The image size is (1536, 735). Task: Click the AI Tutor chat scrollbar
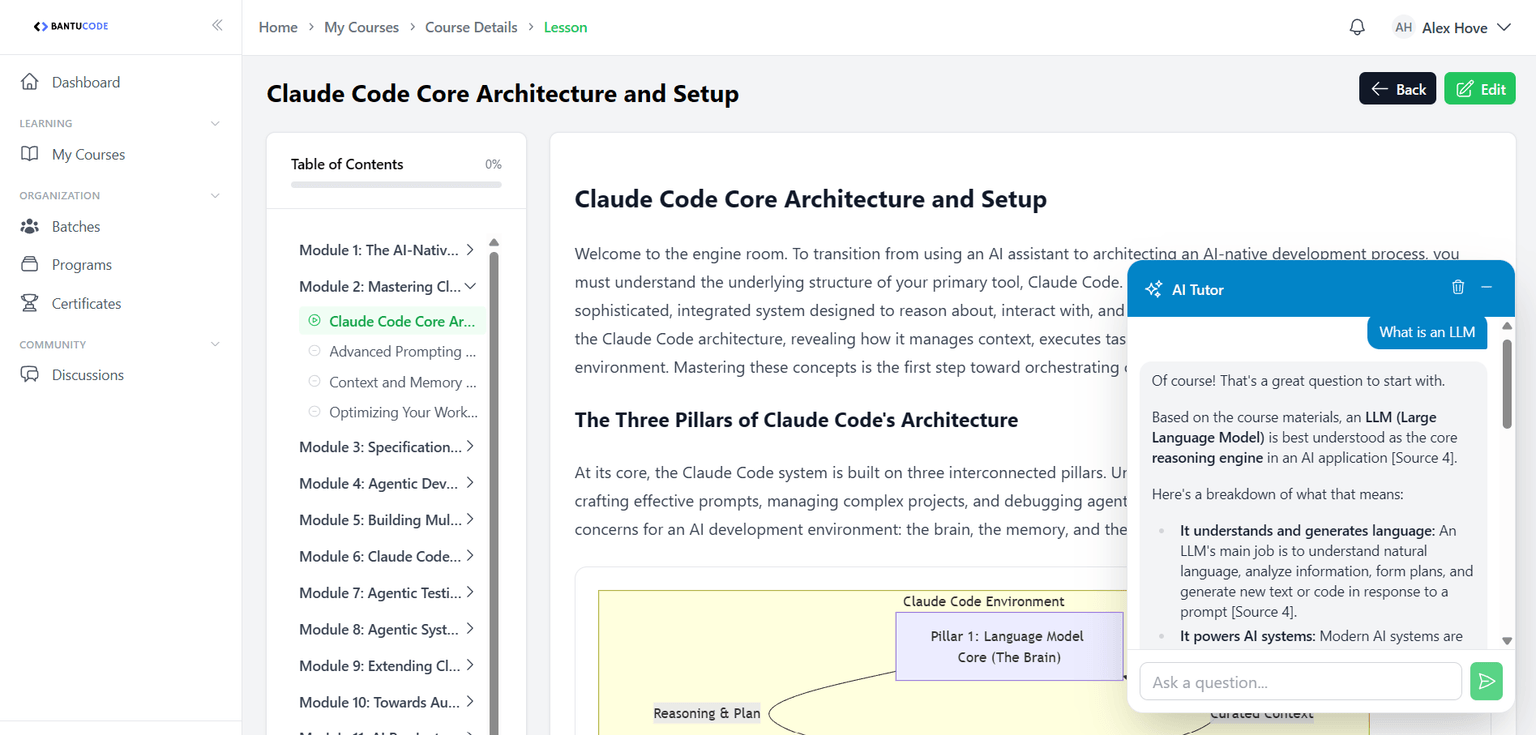click(1507, 385)
